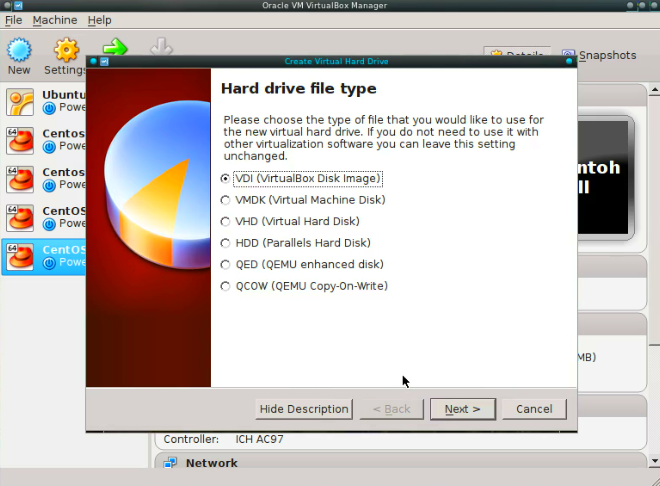This screenshot has width=660, height=486.
Task: Pick QCOW (QEMU Copy-On-Write) option
Action: pos(304,286)
